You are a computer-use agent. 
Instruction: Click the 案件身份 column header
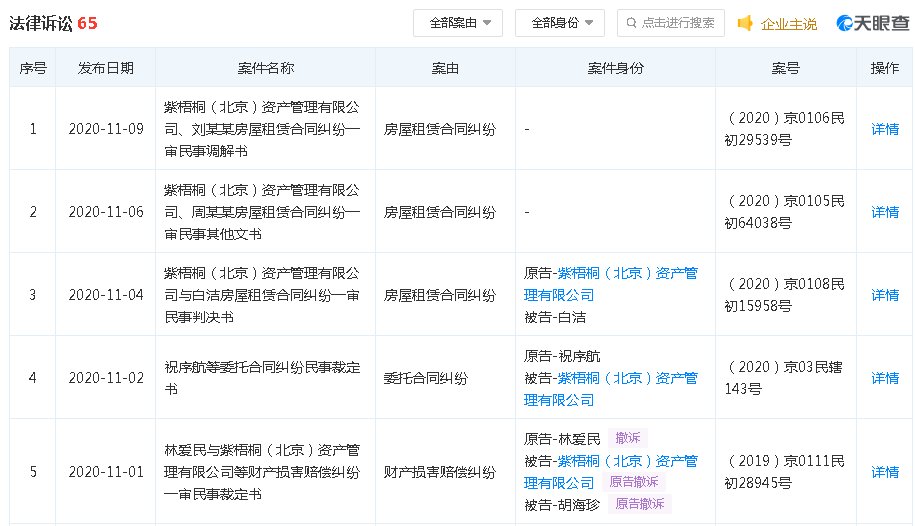tap(616, 68)
